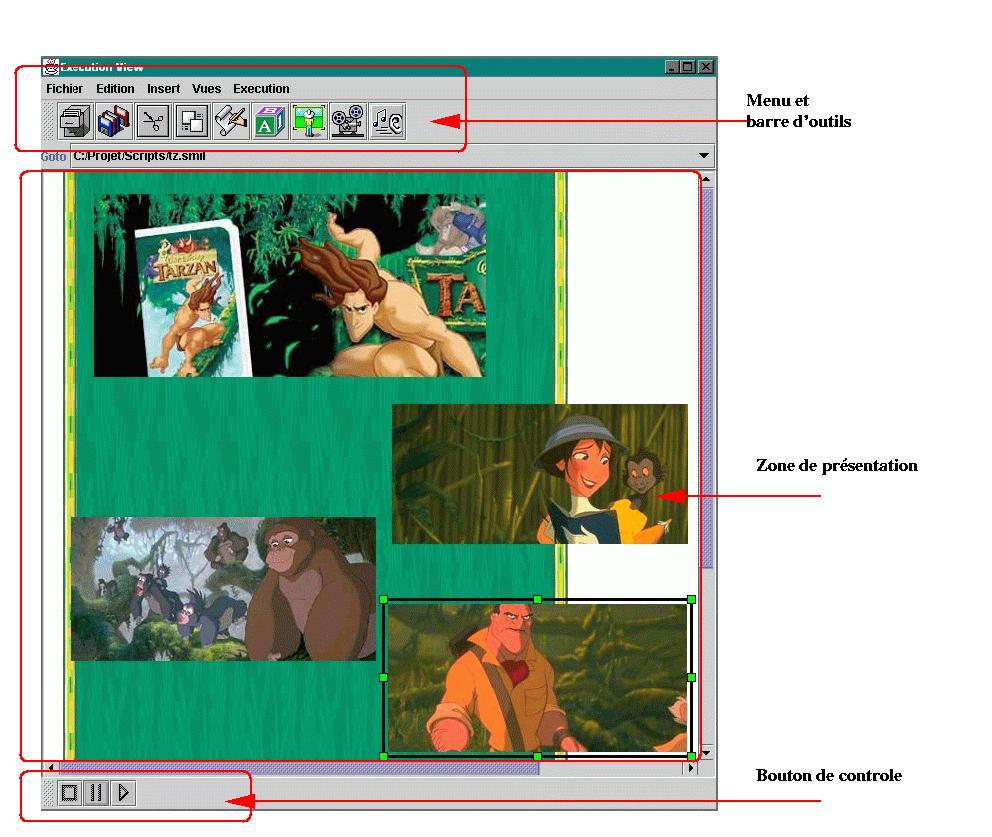Click right-middle resize handle of selected image

691,678
